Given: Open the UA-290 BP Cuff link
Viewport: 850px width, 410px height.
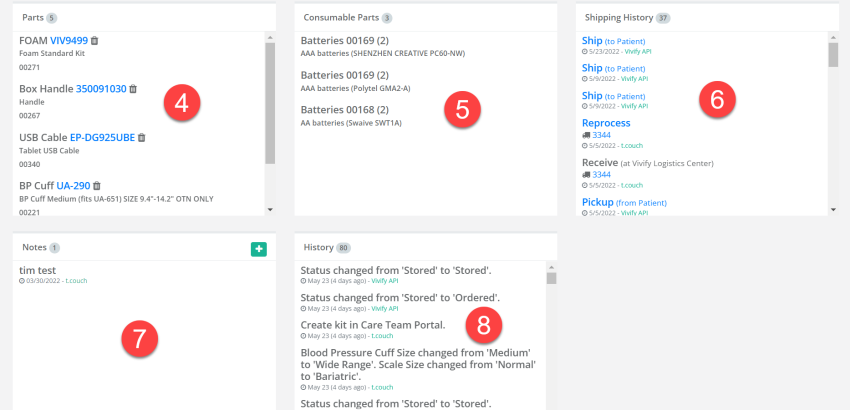Looking at the screenshot, I should click(x=73, y=186).
